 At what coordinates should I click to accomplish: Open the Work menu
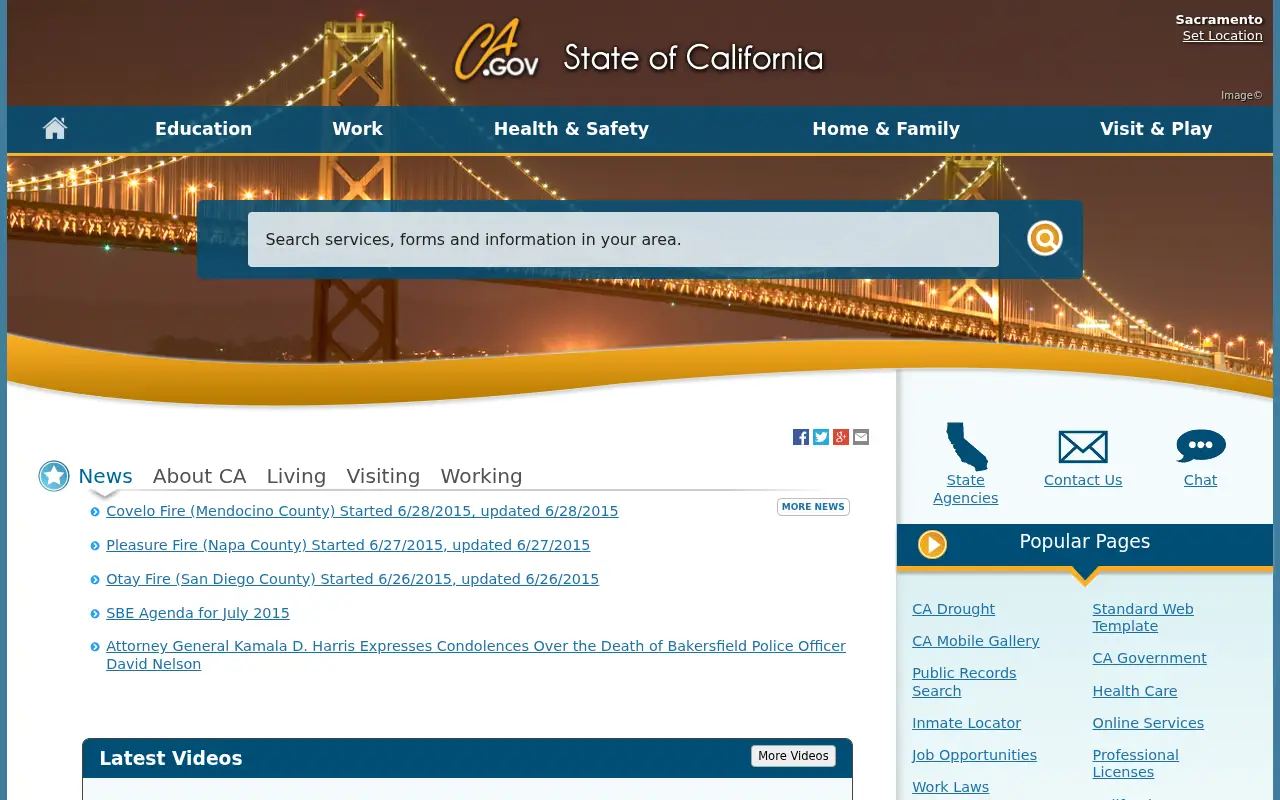tap(358, 129)
